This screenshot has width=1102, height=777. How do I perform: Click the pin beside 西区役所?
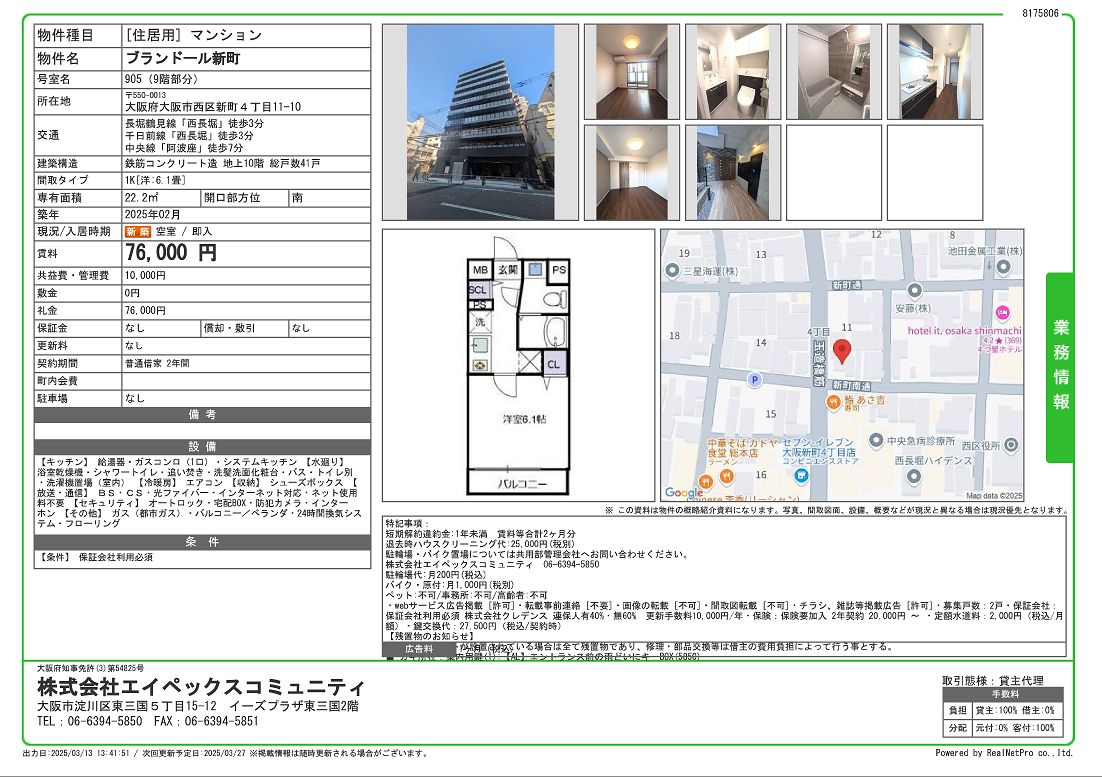point(1011,445)
